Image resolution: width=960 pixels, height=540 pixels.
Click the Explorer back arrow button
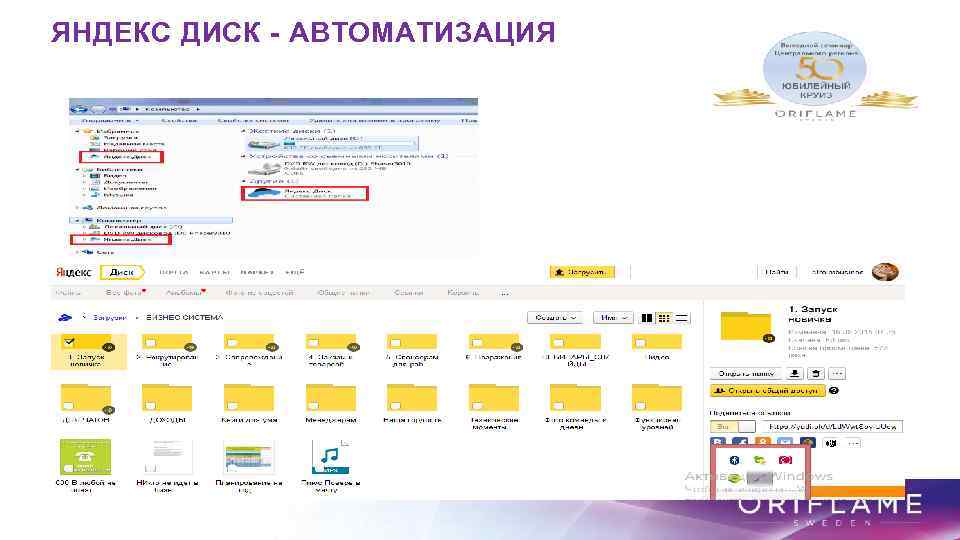point(78,109)
